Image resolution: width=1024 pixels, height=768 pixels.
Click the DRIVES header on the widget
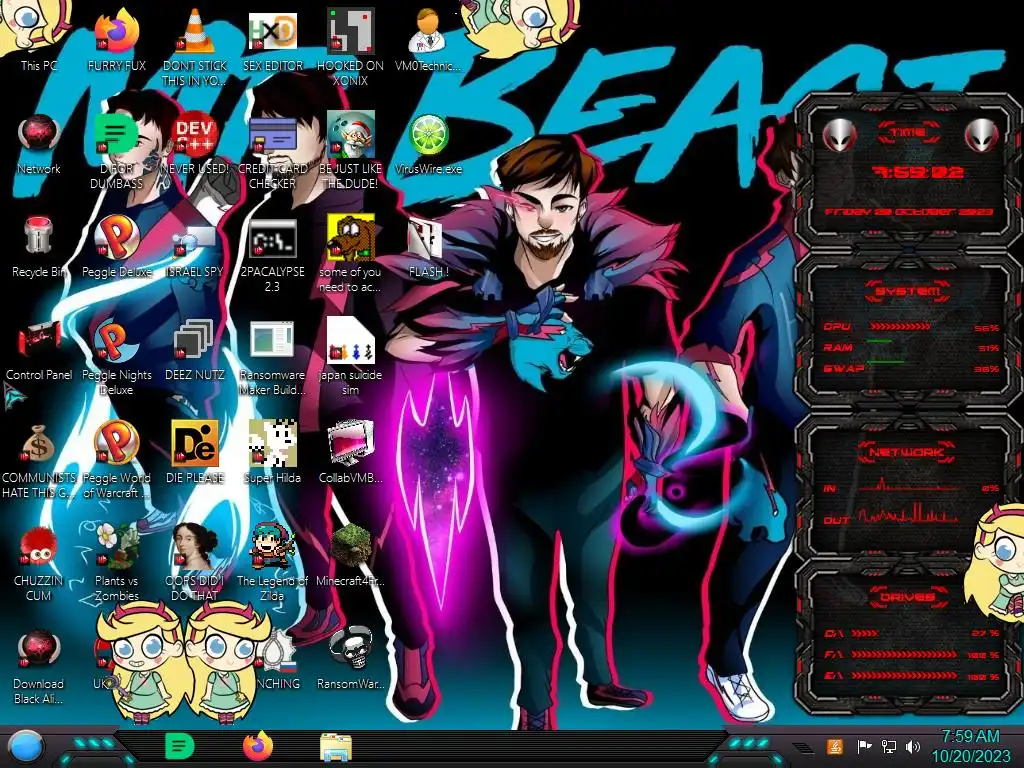pos(908,597)
